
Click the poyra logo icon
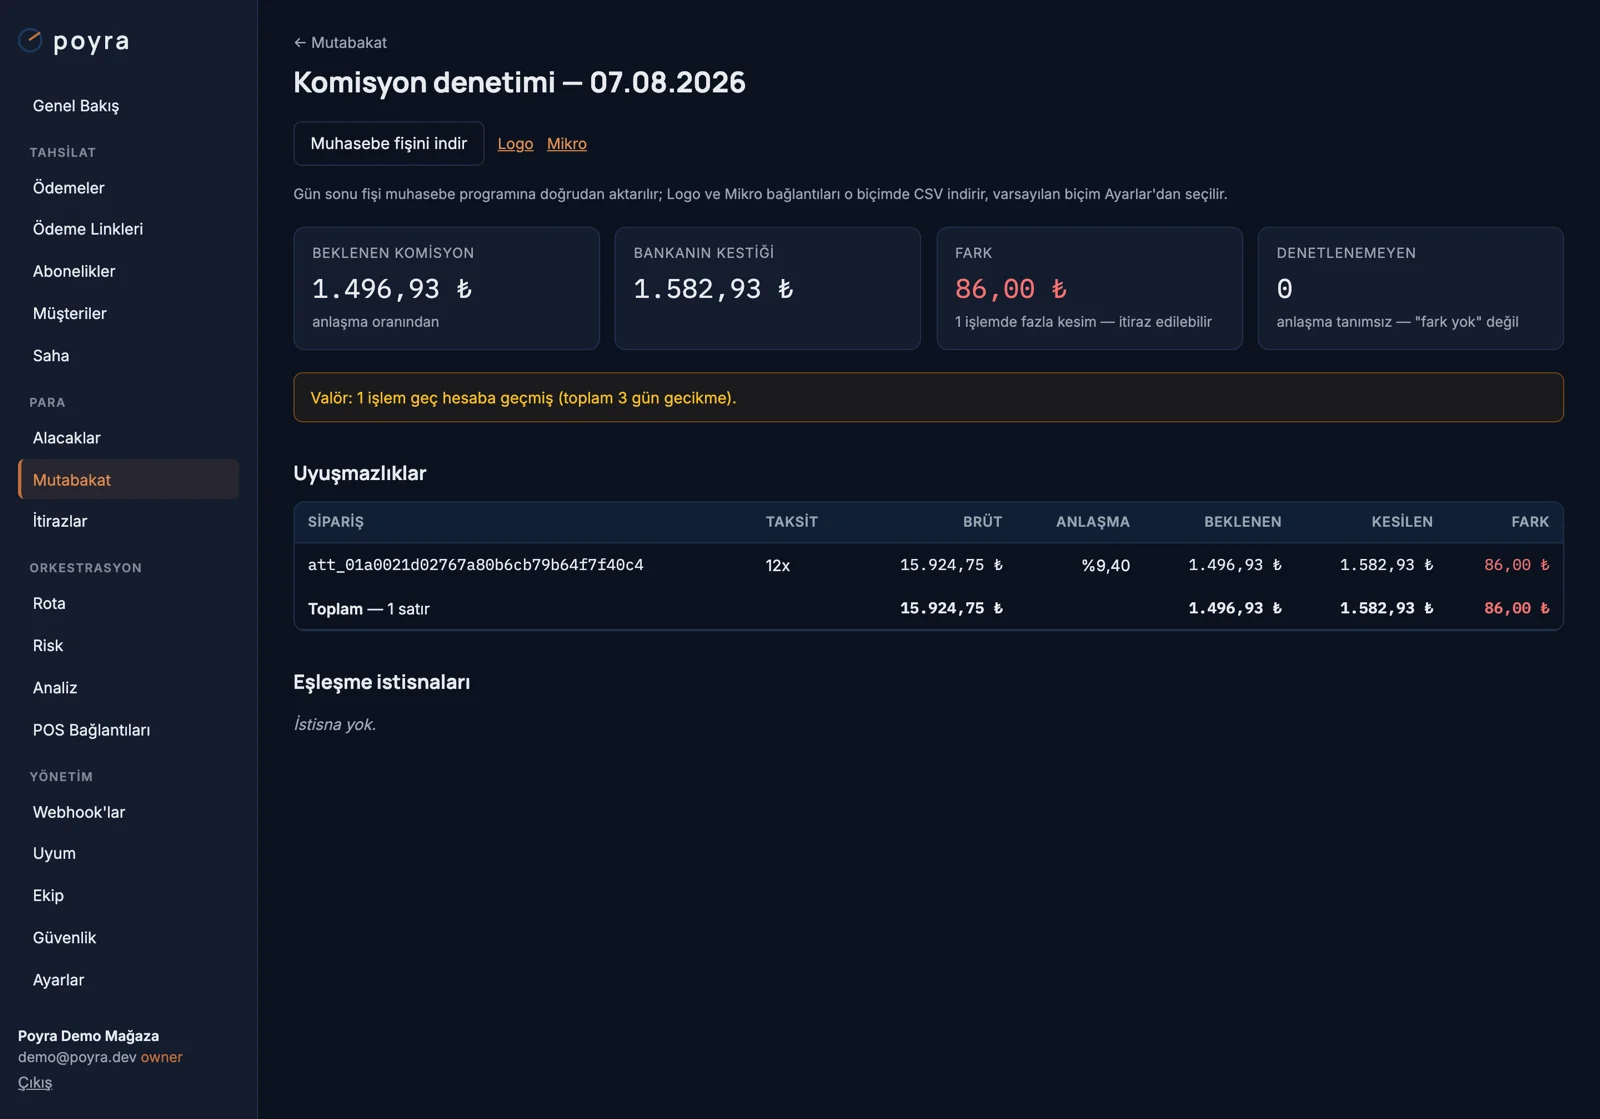(x=30, y=41)
